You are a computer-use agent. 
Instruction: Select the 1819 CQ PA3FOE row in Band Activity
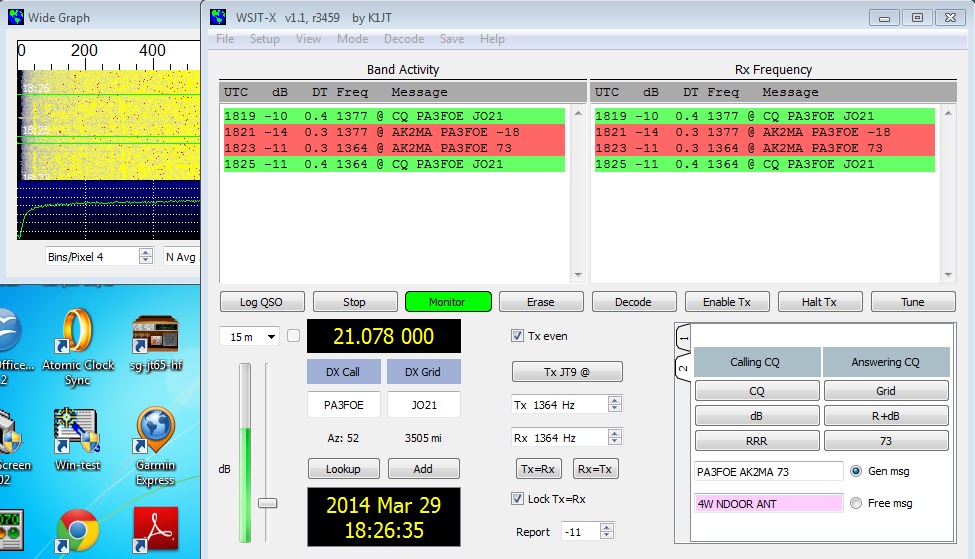(x=394, y=116)
